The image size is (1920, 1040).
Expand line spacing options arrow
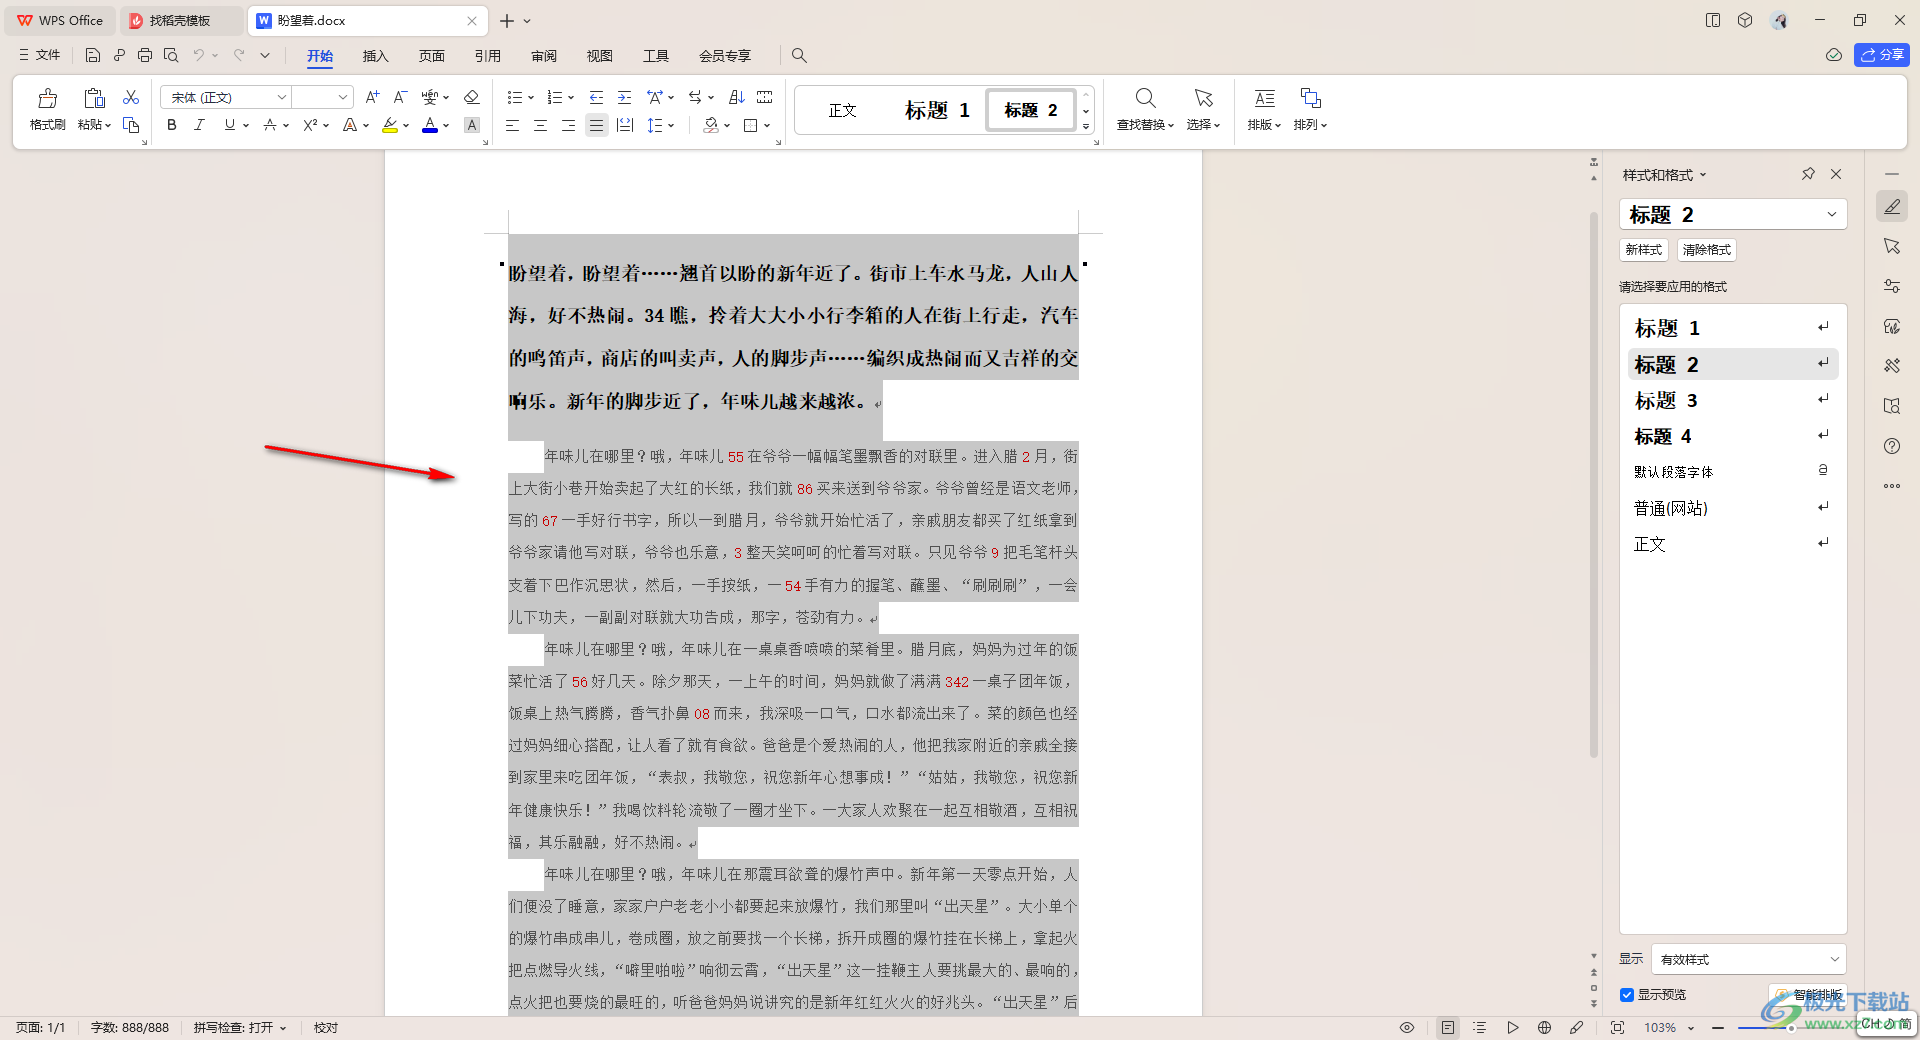671,125
